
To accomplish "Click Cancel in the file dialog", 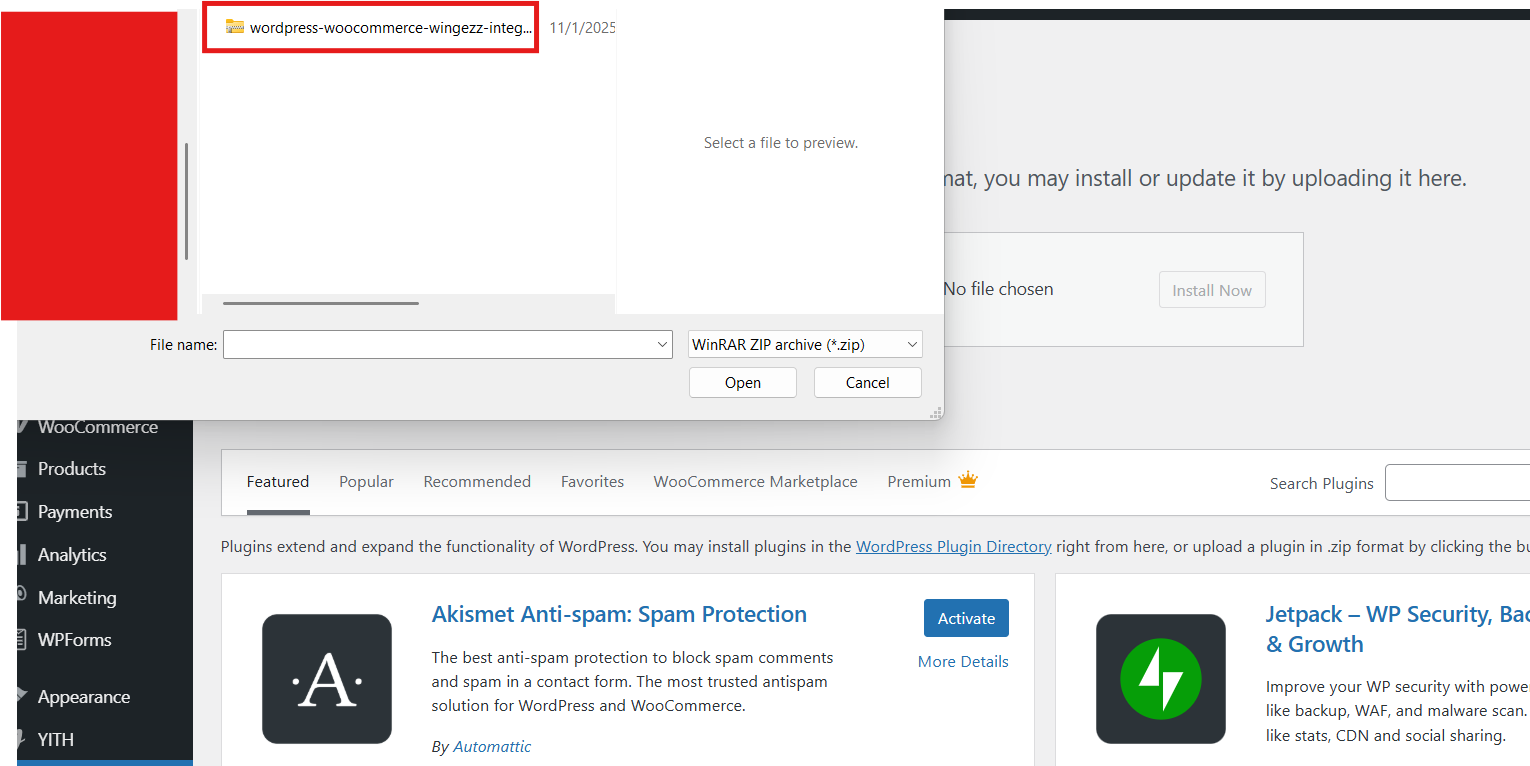I will [x=867, y=383].
